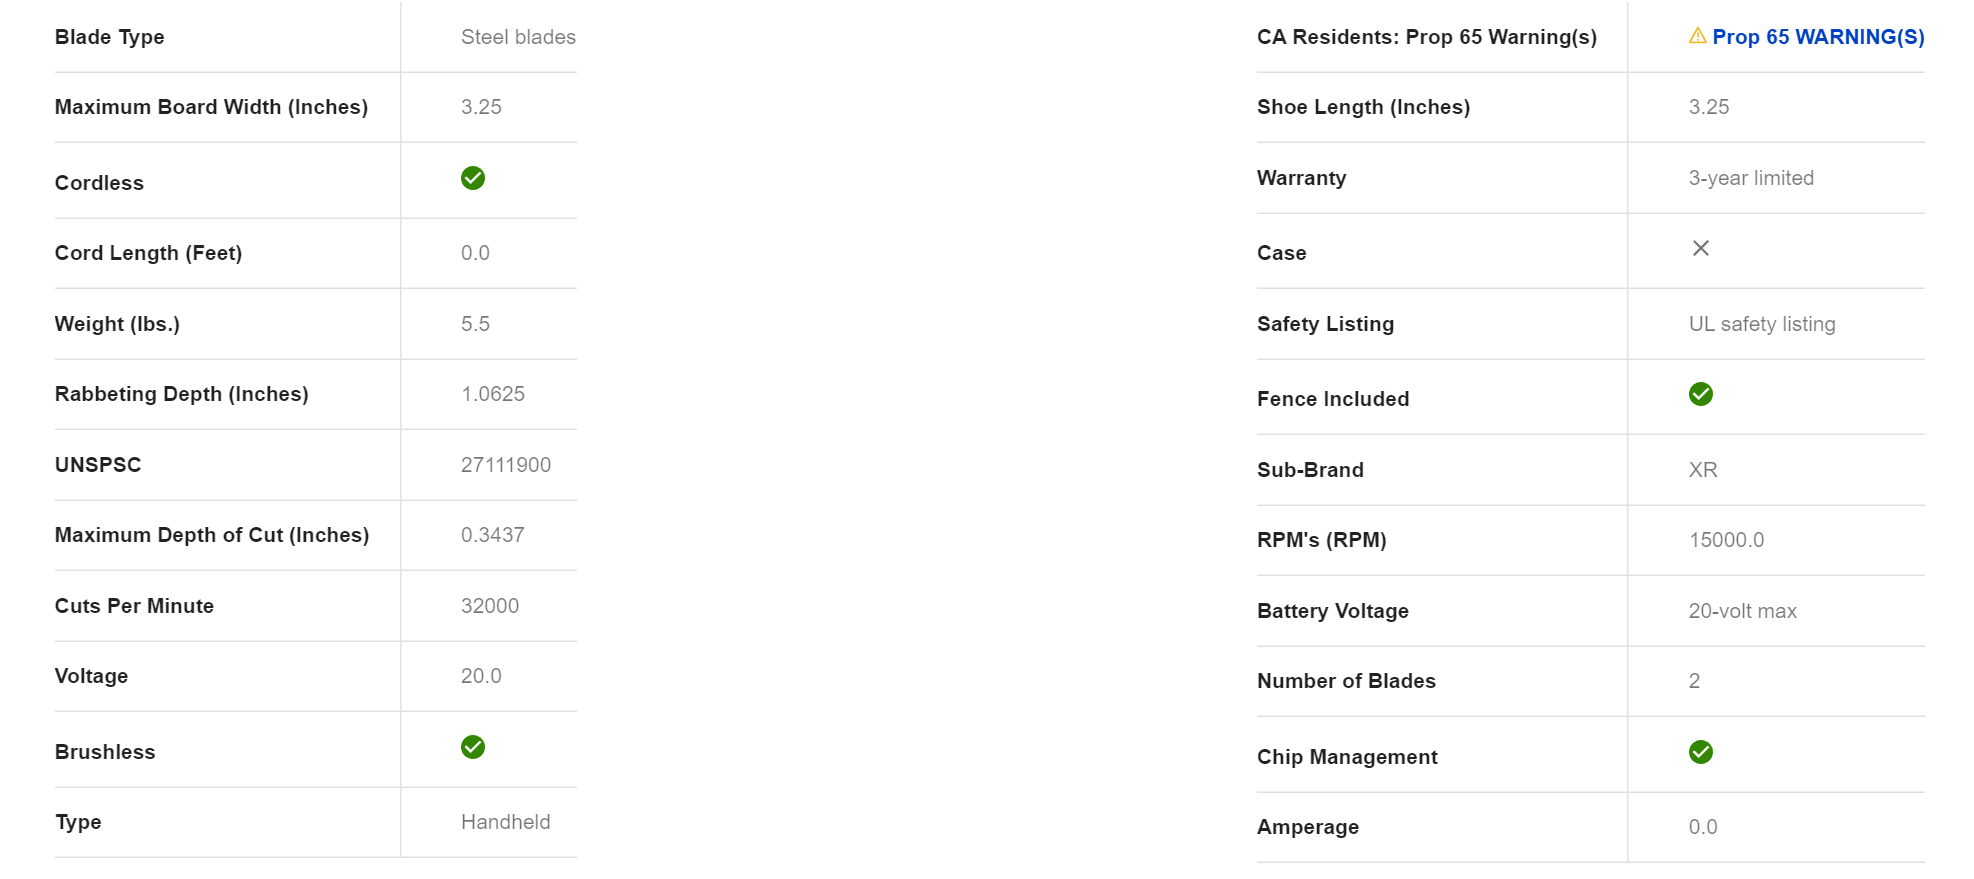Select the Cuts Per Minute value 32000
1974x879 pixels.
[489, 606]
